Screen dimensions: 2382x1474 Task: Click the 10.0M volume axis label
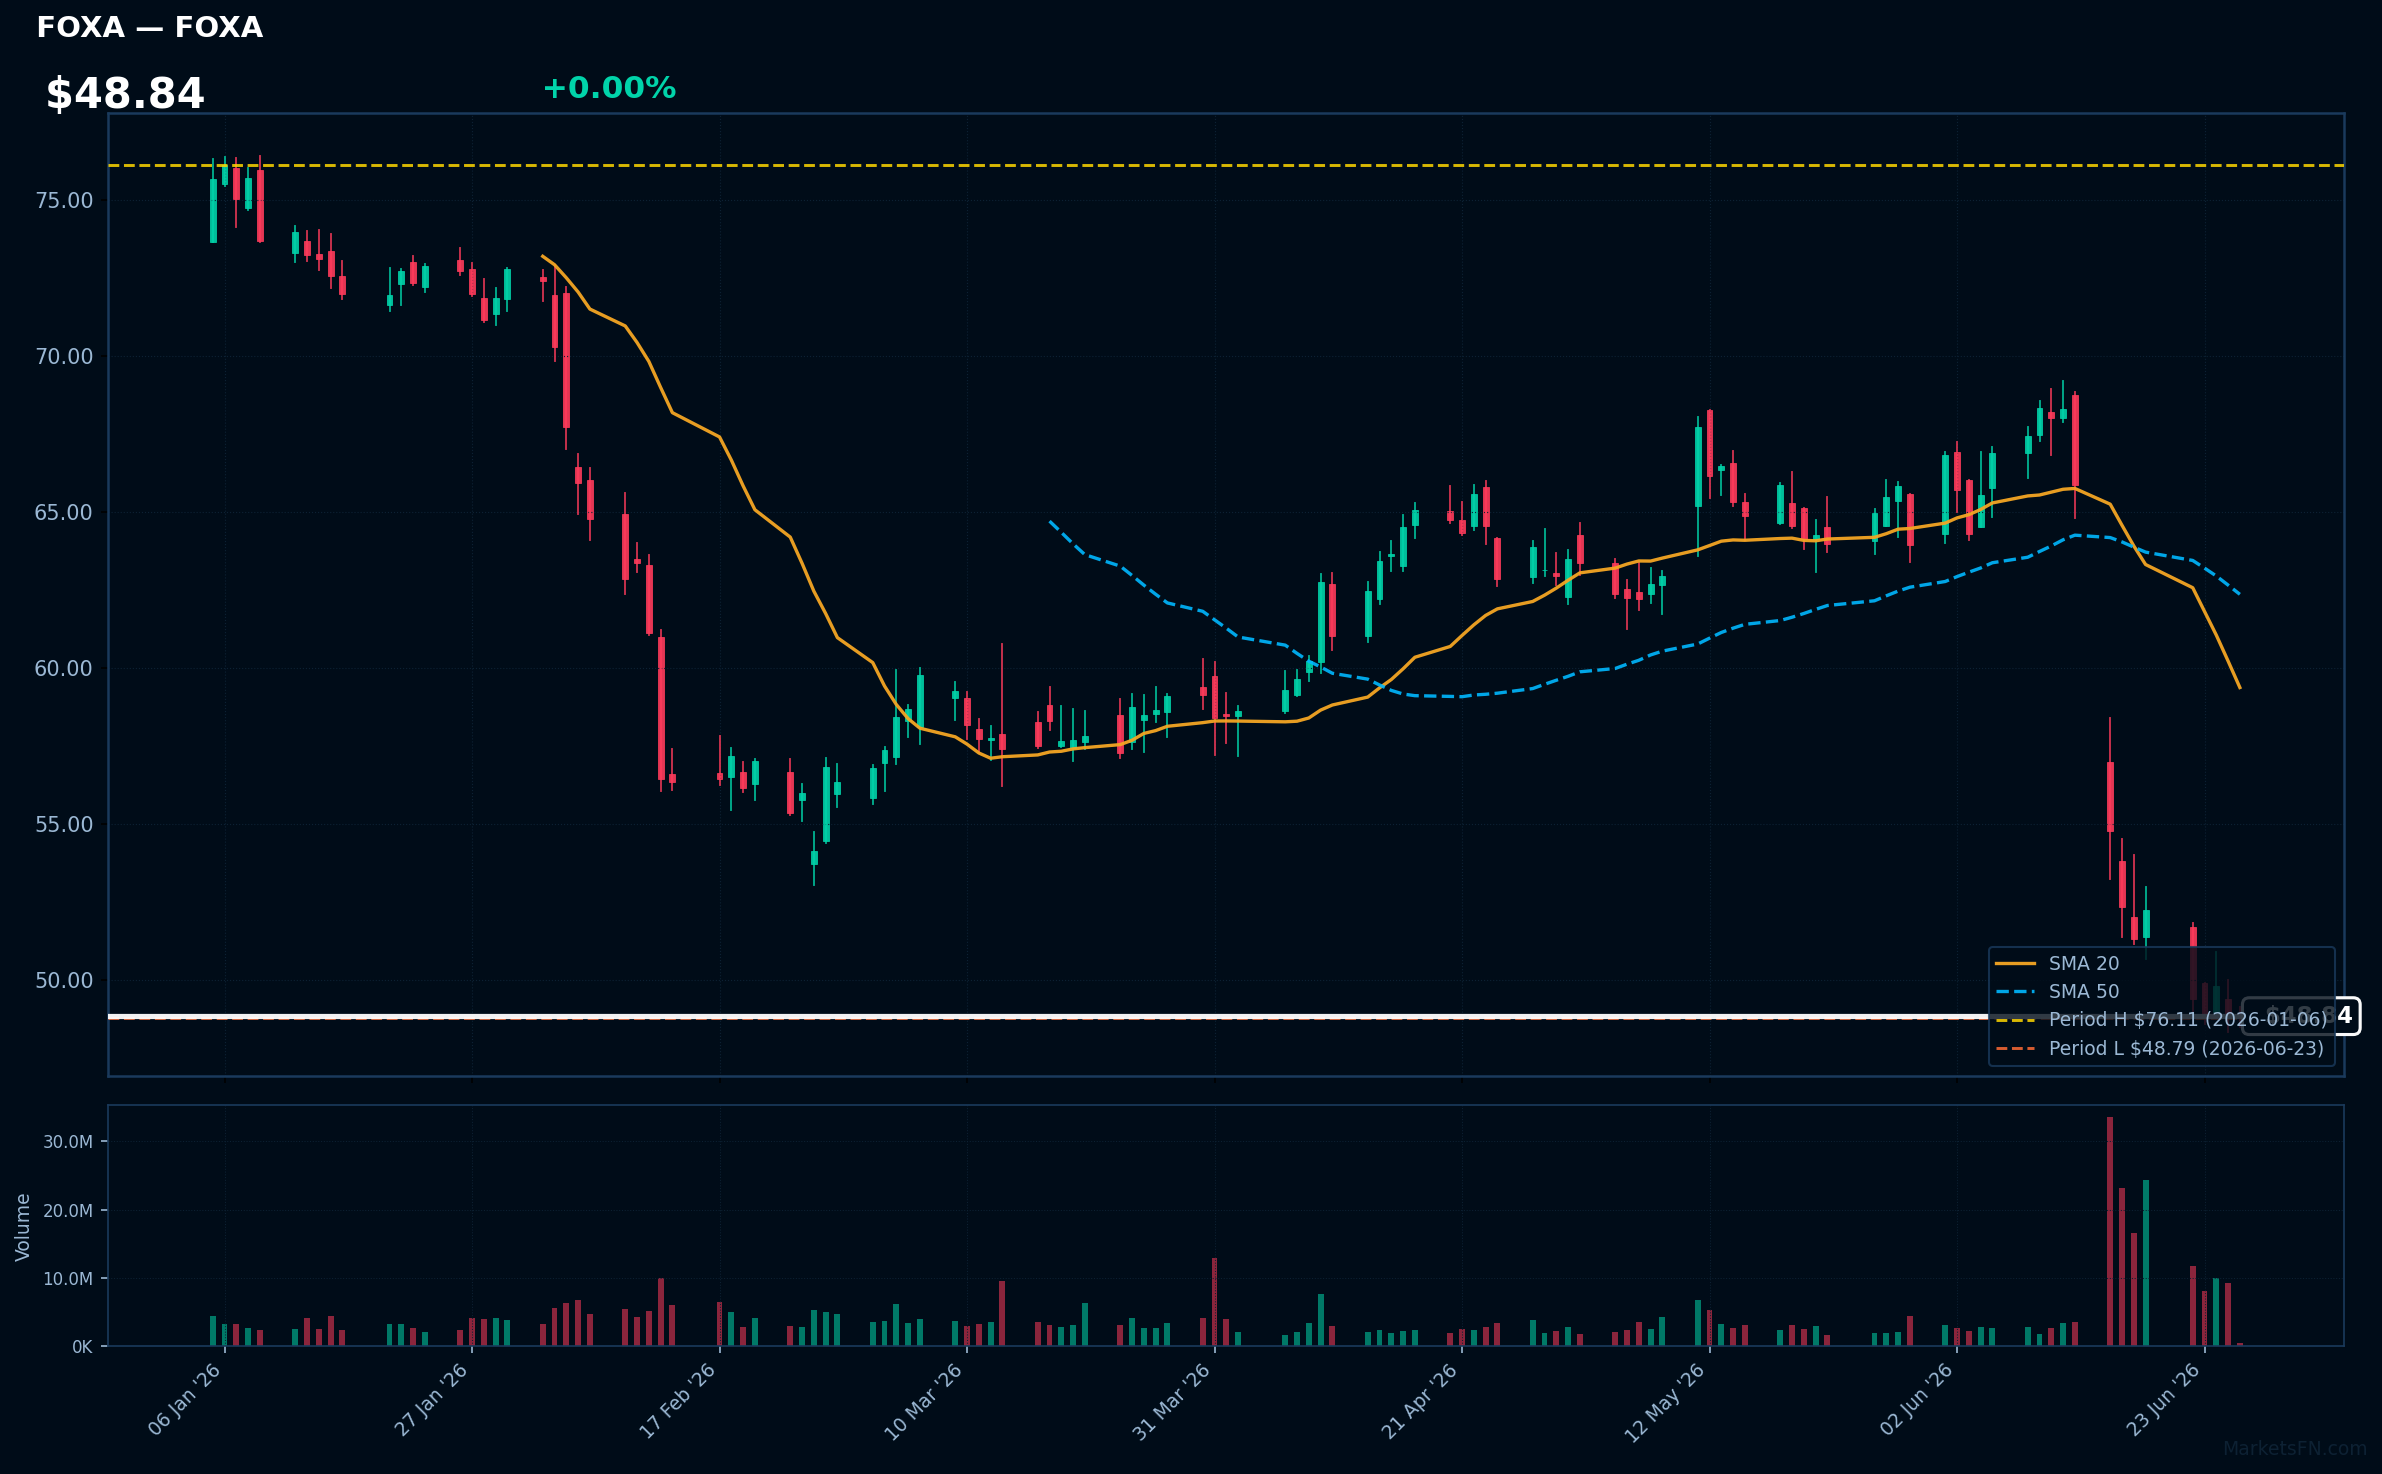click(x=68, y=1279)
